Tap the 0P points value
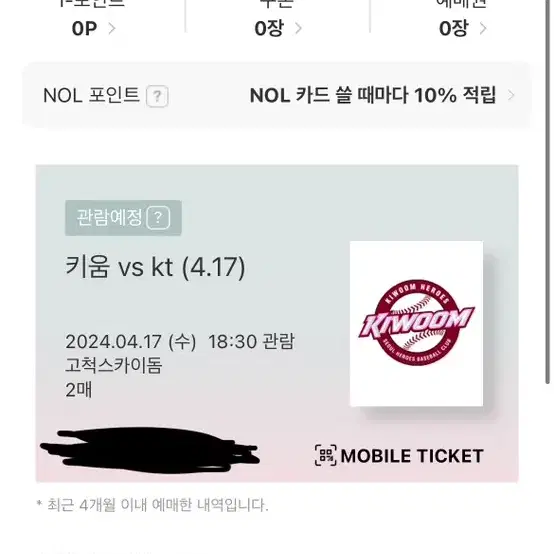 tap(84, 29)
